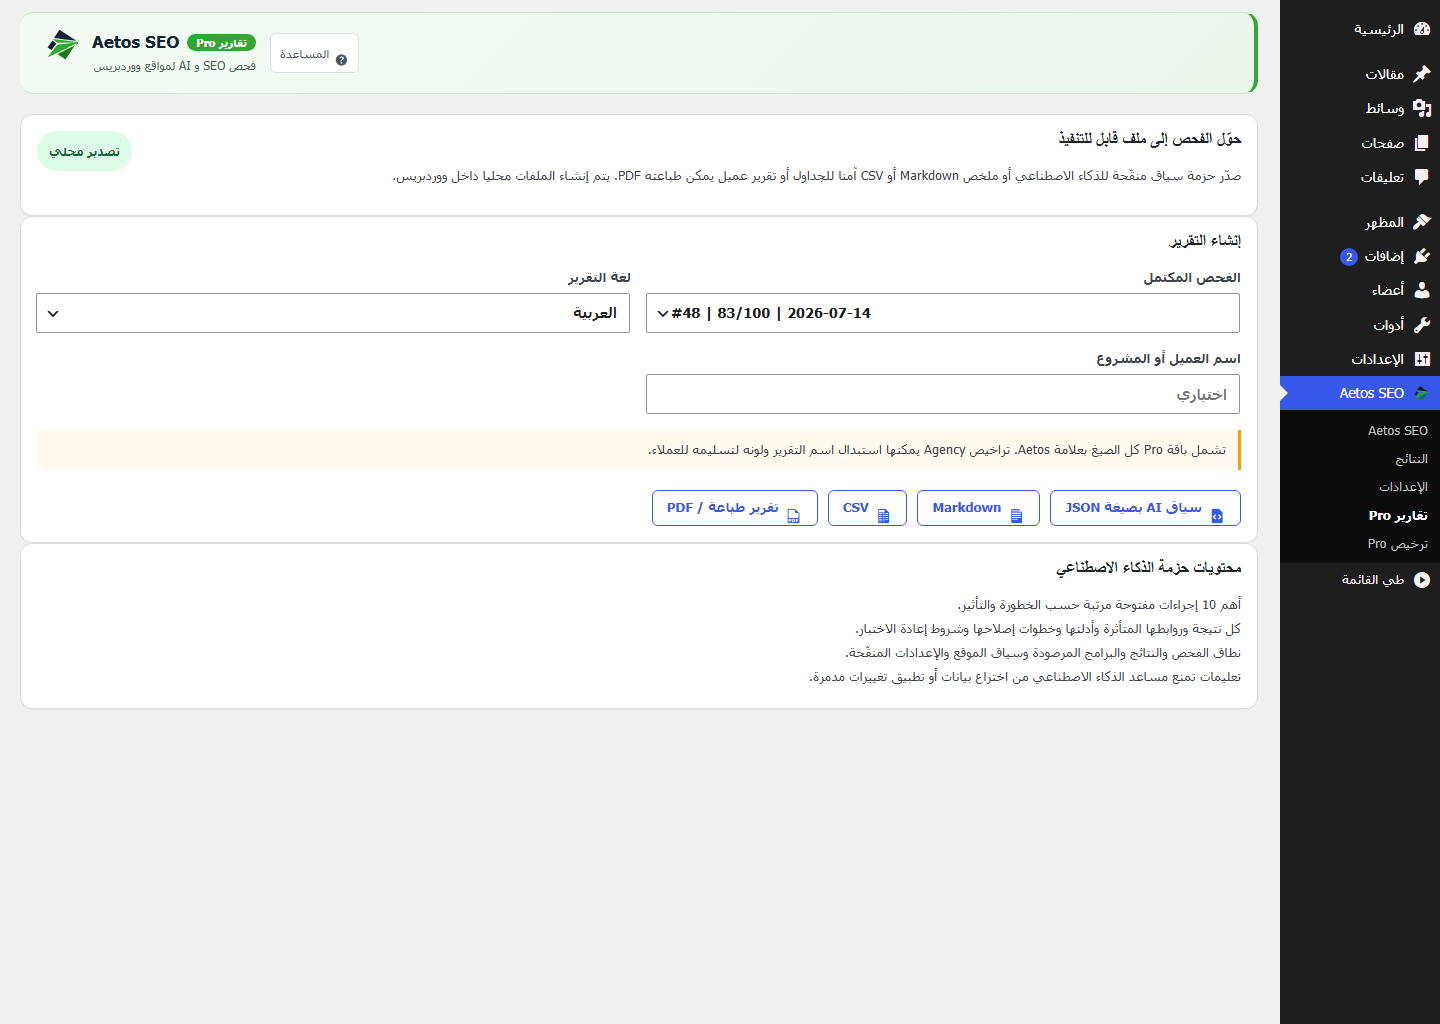Click the إنشاء التقرير section heading

point(1205,241)
